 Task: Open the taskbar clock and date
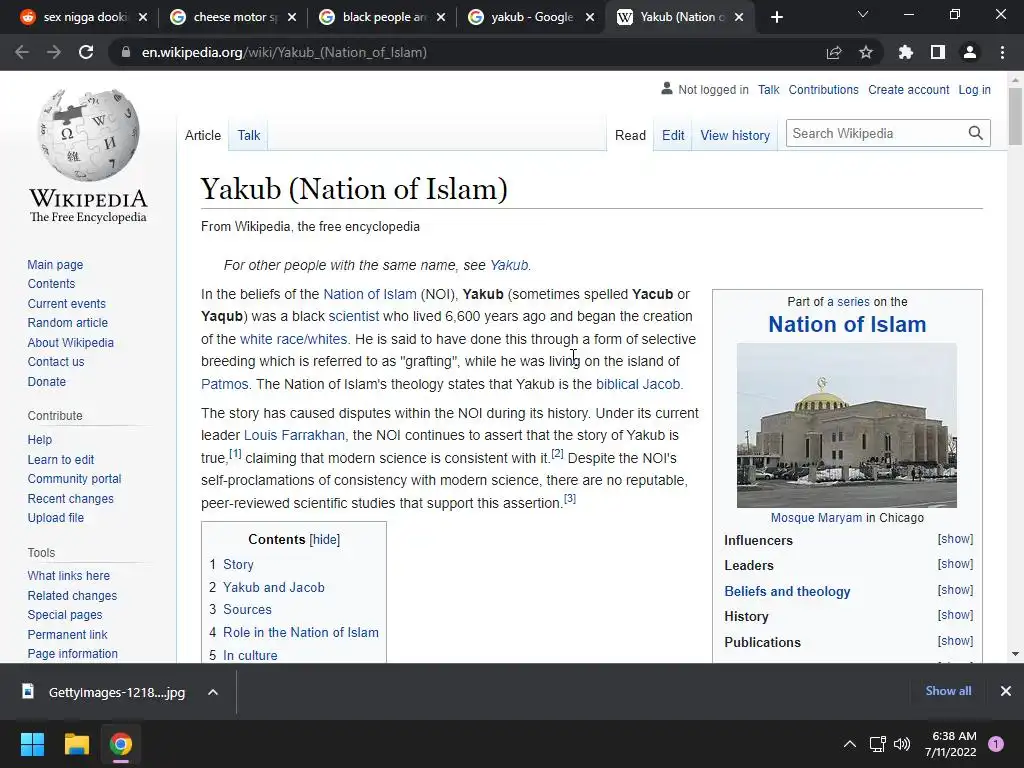pyautogui.click(x=950, y=744)
